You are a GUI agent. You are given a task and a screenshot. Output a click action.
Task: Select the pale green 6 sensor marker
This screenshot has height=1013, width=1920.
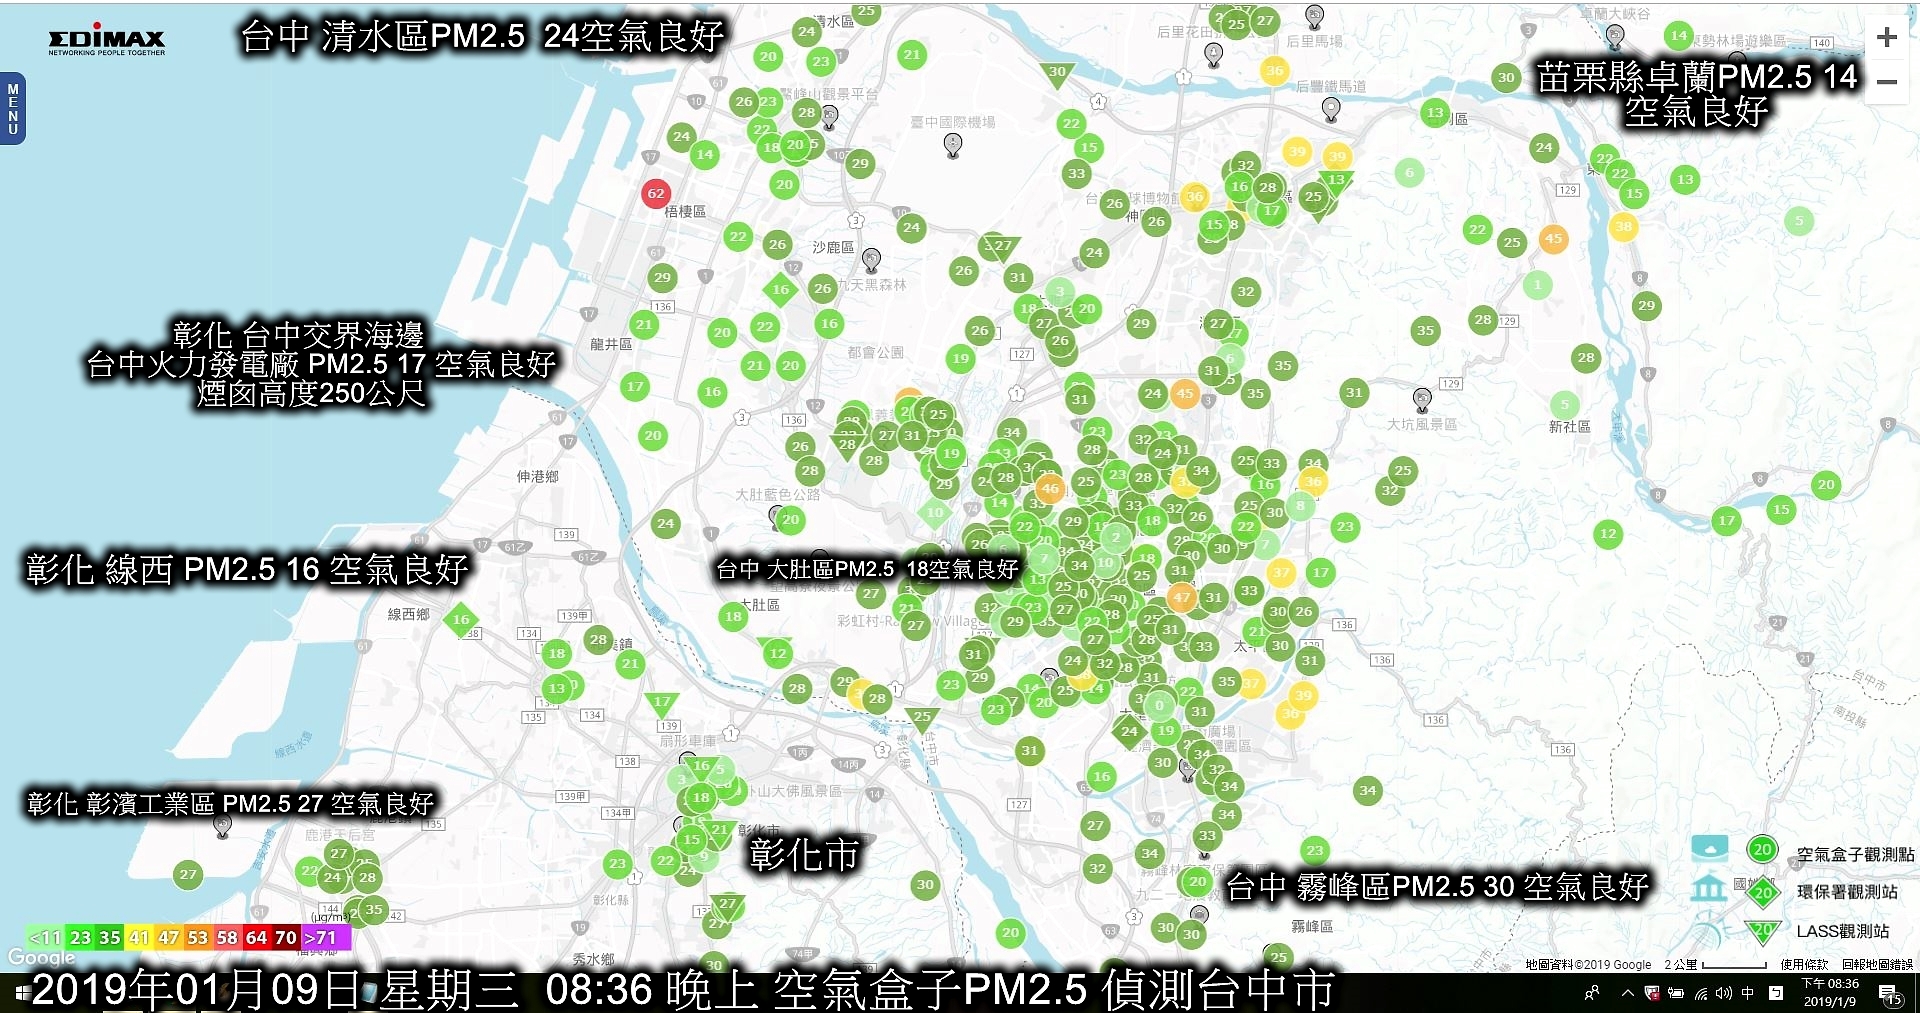1409,172
